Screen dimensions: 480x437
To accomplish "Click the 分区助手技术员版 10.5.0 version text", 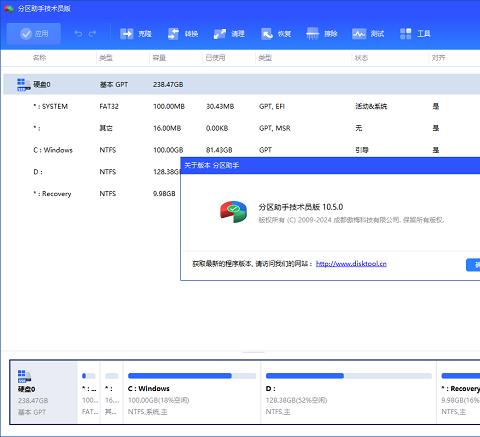I will [x=301, y=207].
